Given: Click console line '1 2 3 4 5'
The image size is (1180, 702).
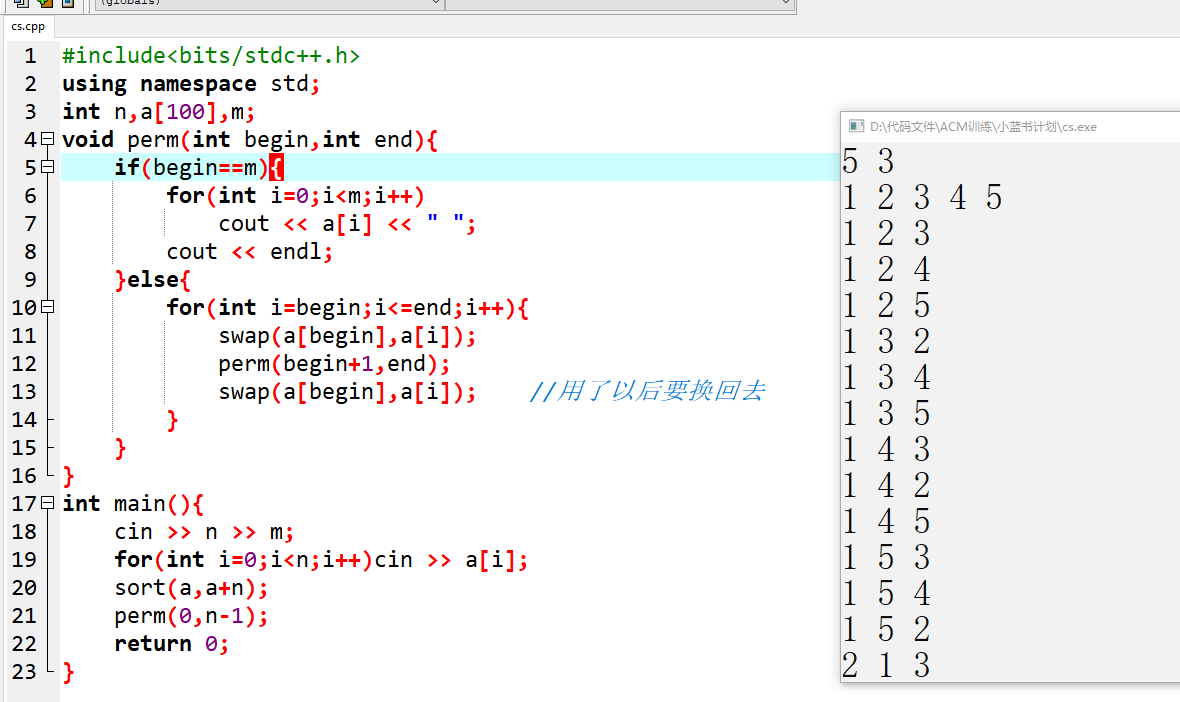Looking at the screenshot, I should point(923,197).
